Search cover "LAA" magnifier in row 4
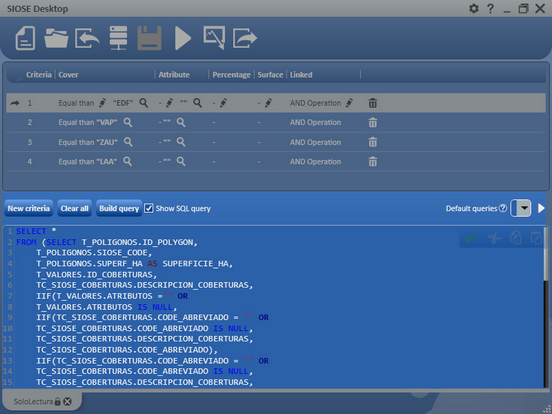 (x=128, y=162)
